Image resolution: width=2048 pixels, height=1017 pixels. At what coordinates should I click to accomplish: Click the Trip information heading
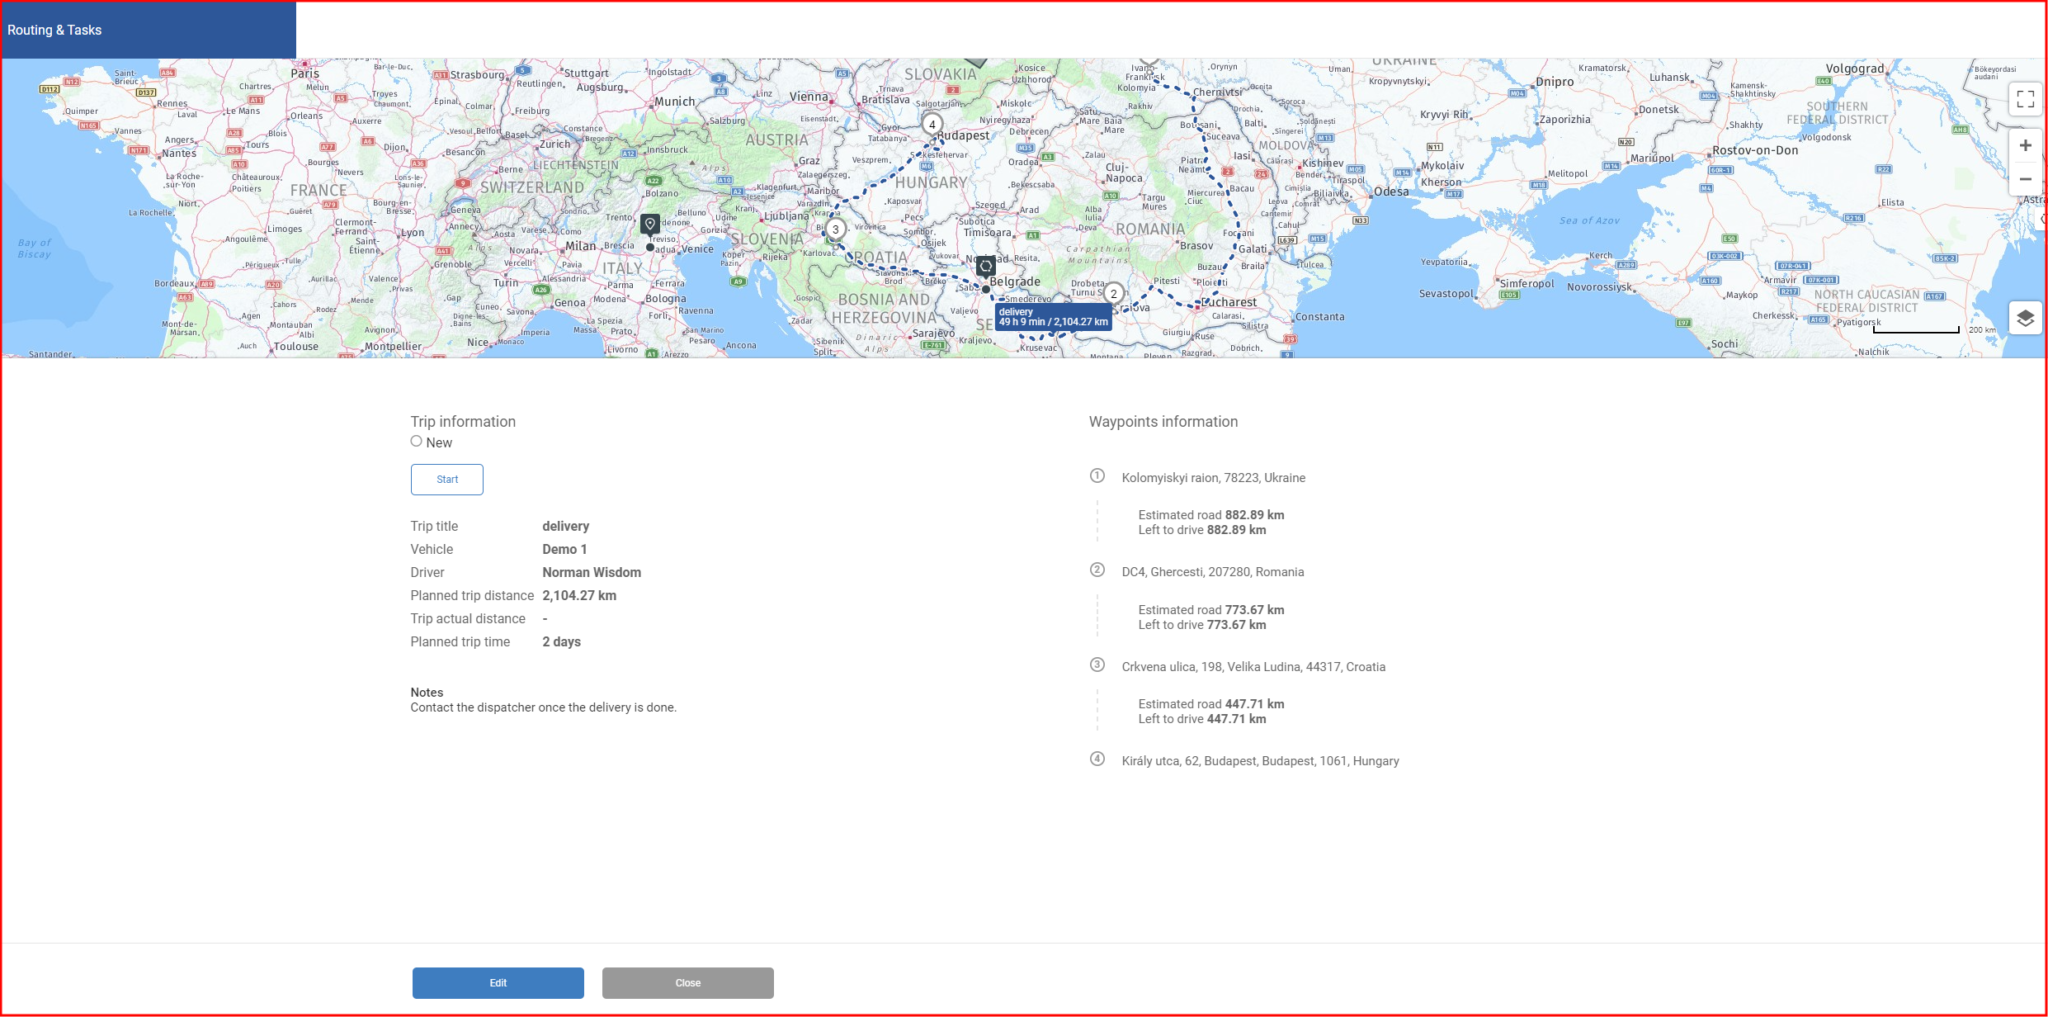pos(463,422)
